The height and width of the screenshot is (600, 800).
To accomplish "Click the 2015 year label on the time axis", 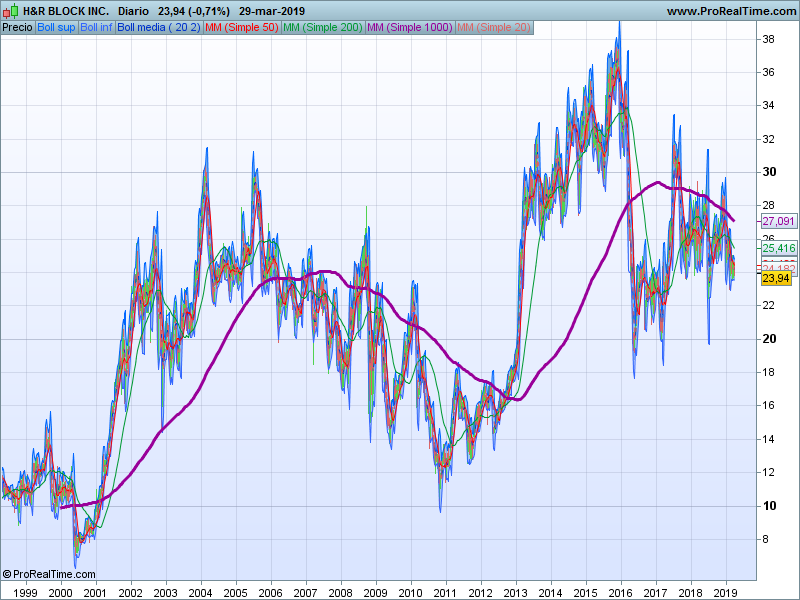I will tap(586, 593).
